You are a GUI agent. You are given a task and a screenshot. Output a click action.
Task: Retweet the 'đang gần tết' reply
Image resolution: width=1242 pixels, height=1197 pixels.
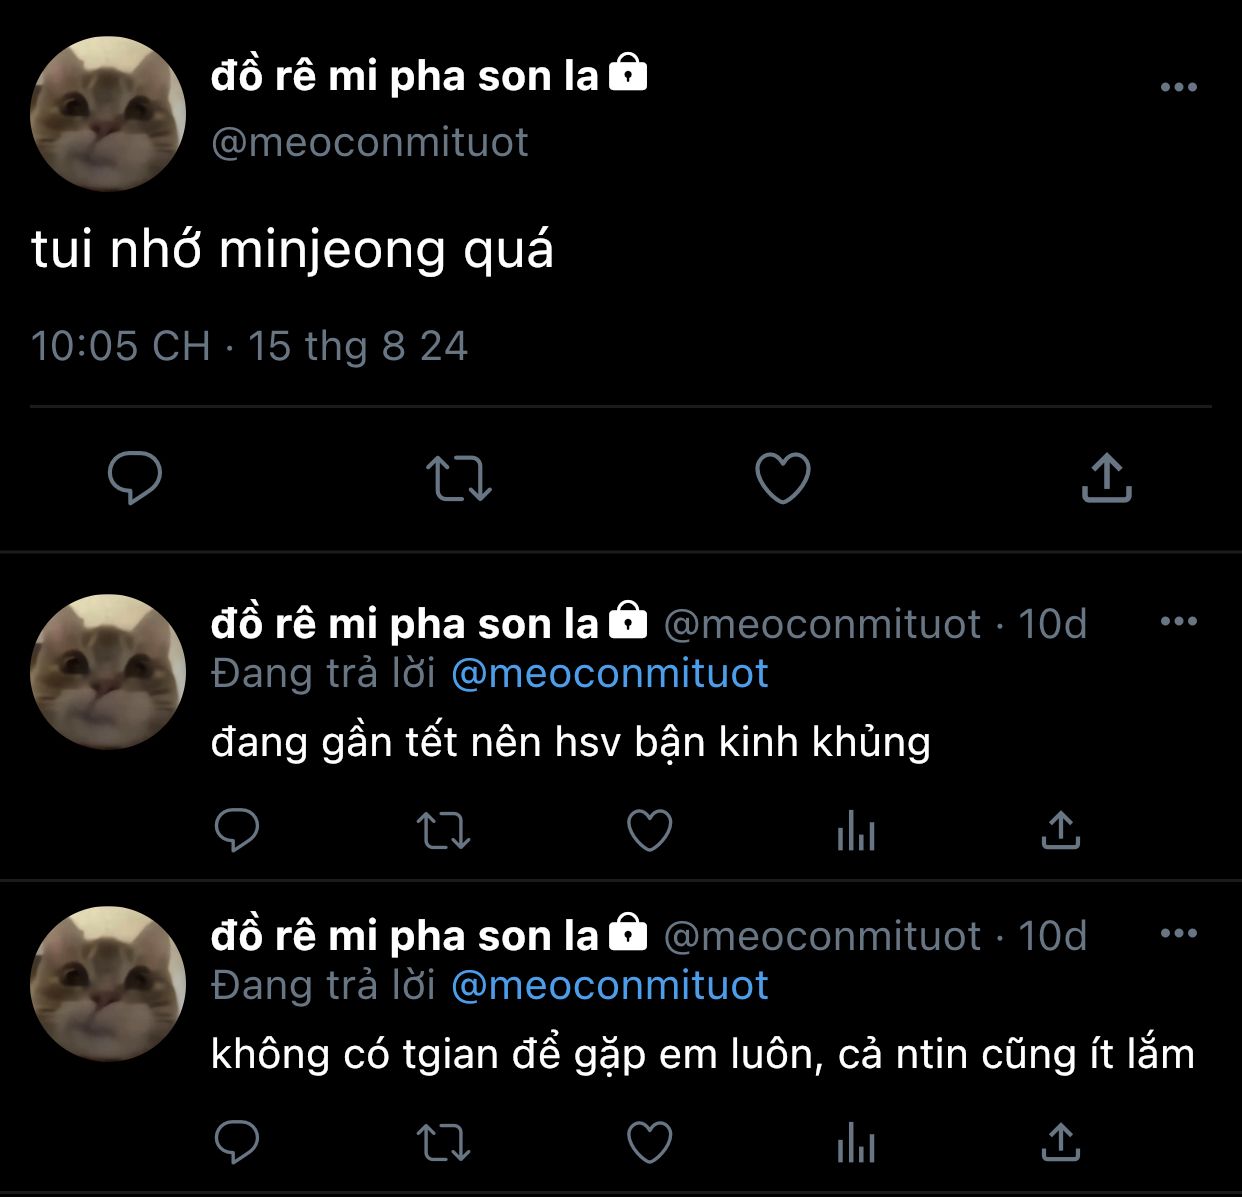tap(443, 830)
